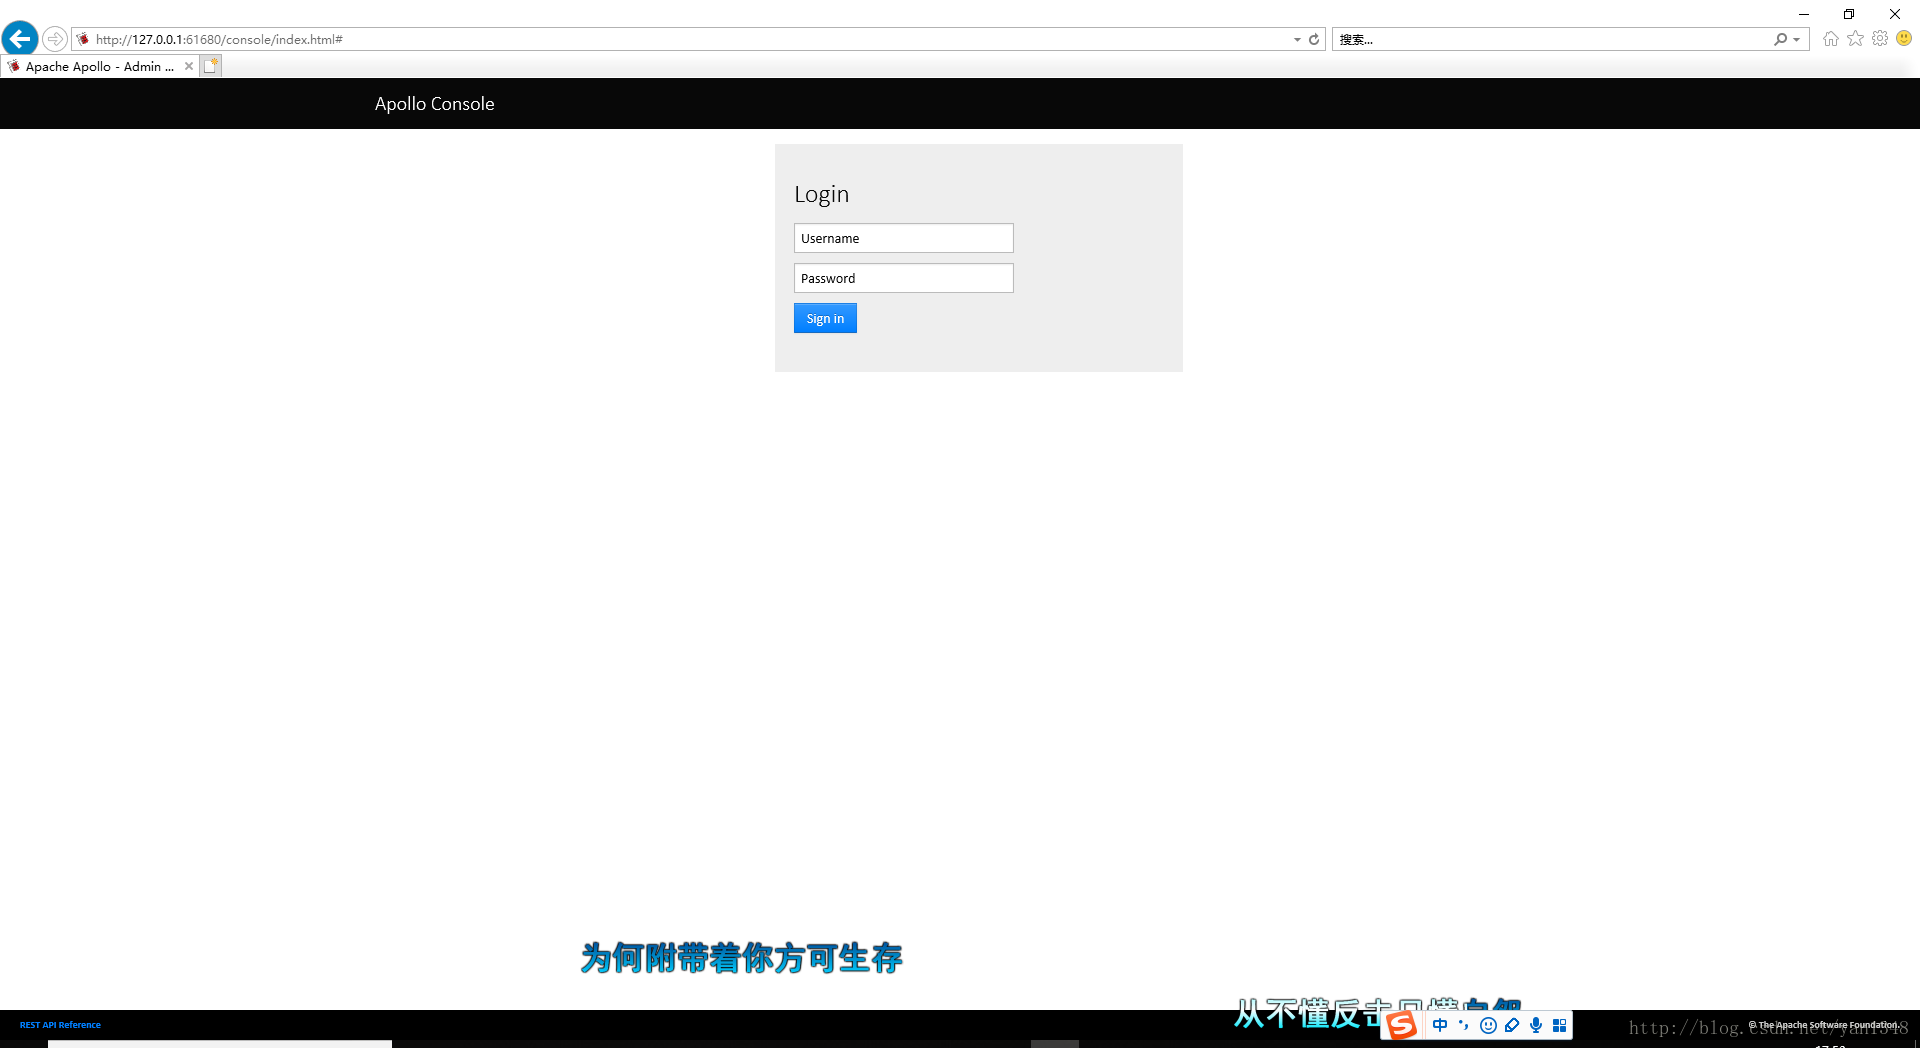Image resolution: width=1920 pixels, height=1048 pixels.
Task: Open the REST API Reference link
Action: coord(60,1025)
